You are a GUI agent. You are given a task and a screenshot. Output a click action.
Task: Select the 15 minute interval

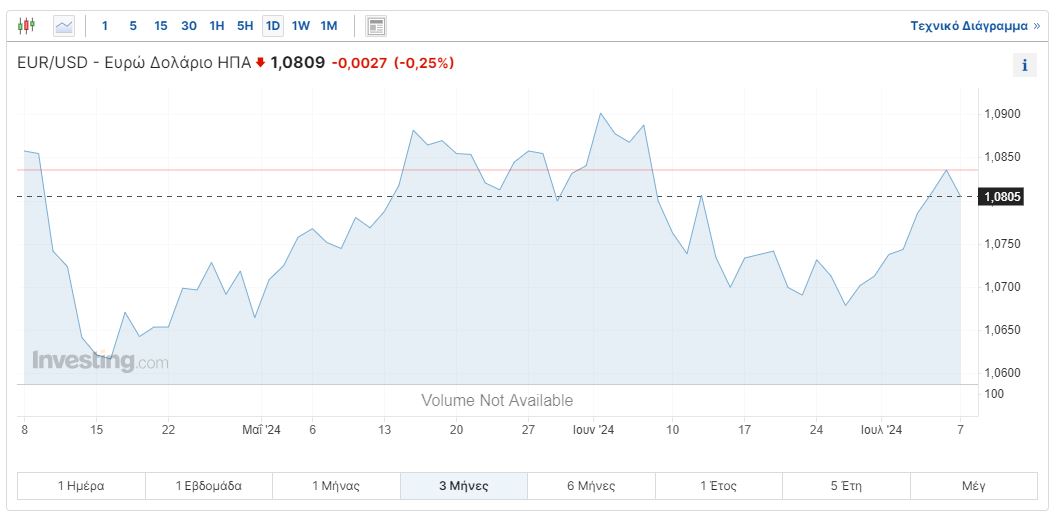tap(161, 26)
